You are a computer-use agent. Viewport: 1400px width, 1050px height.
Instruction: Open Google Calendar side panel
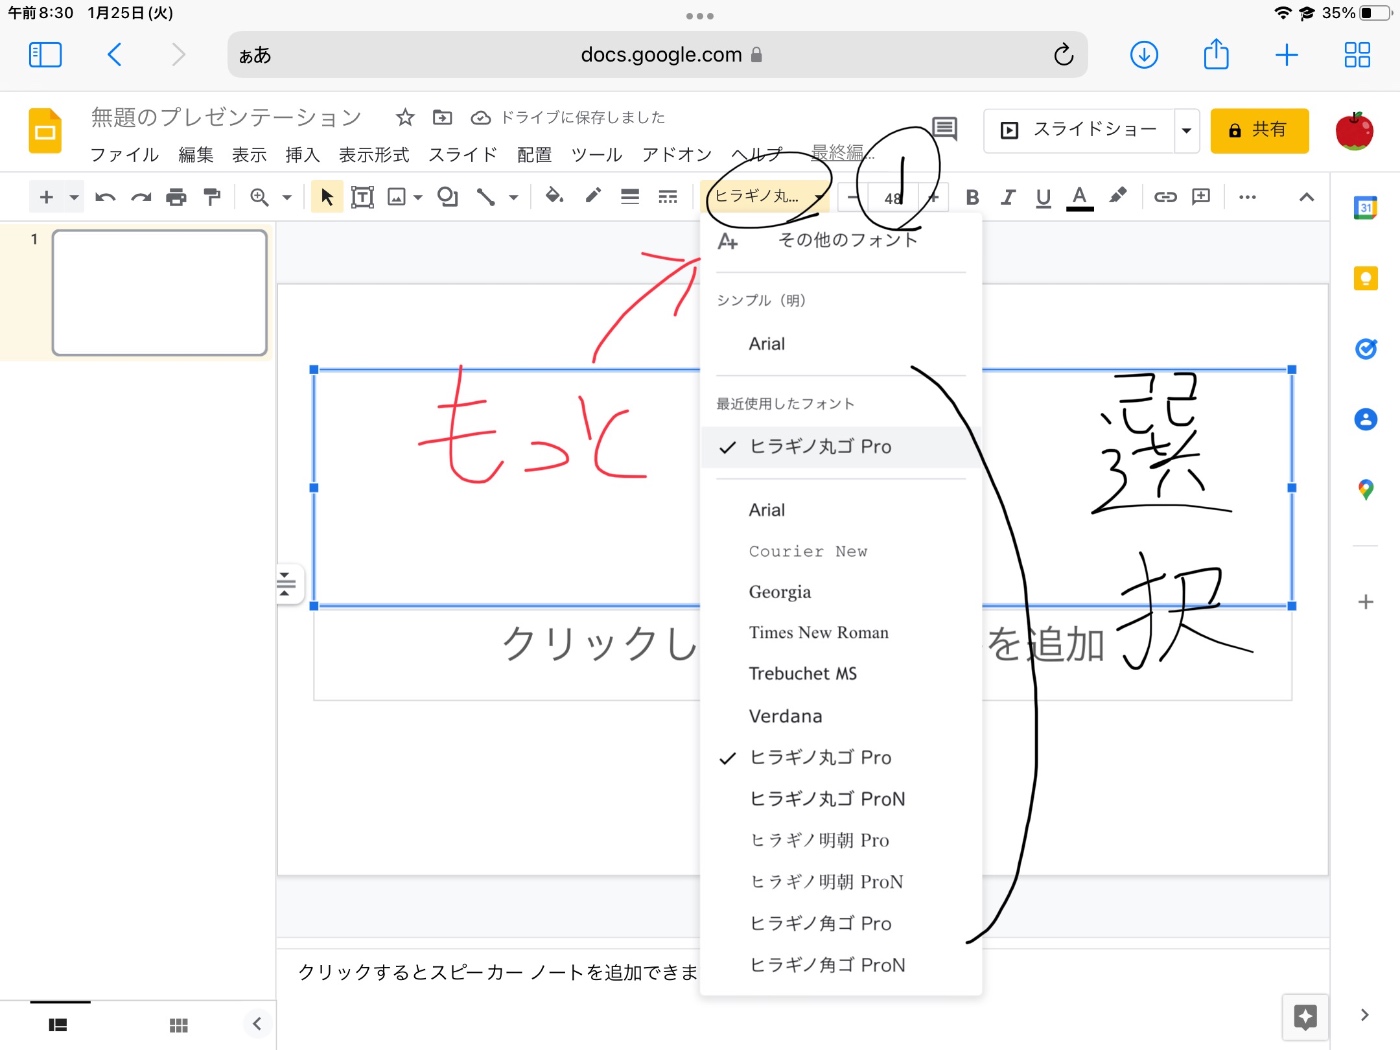1365,208
